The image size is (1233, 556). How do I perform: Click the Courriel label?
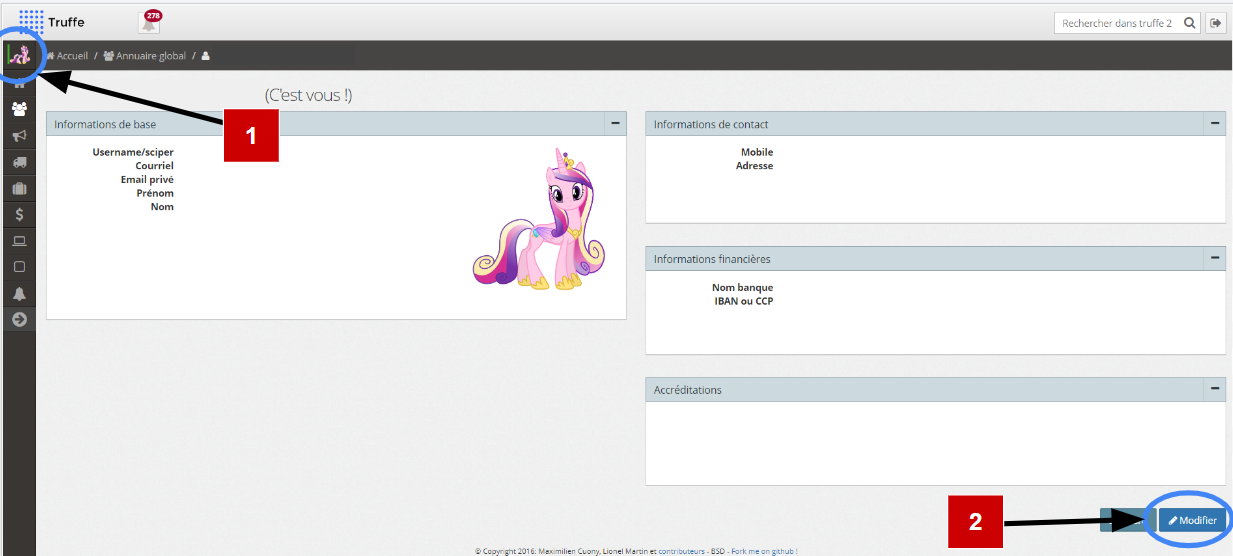(155, 166)
